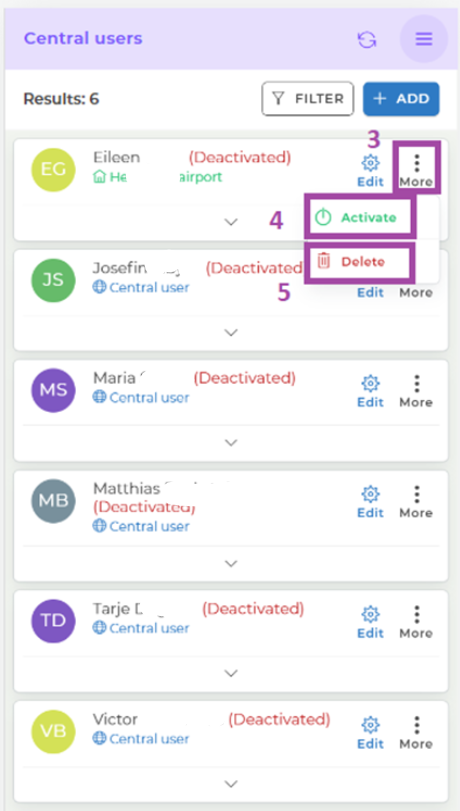Choose Delete in the More dropdown
The image size is (460, 811).
(360, 262)
